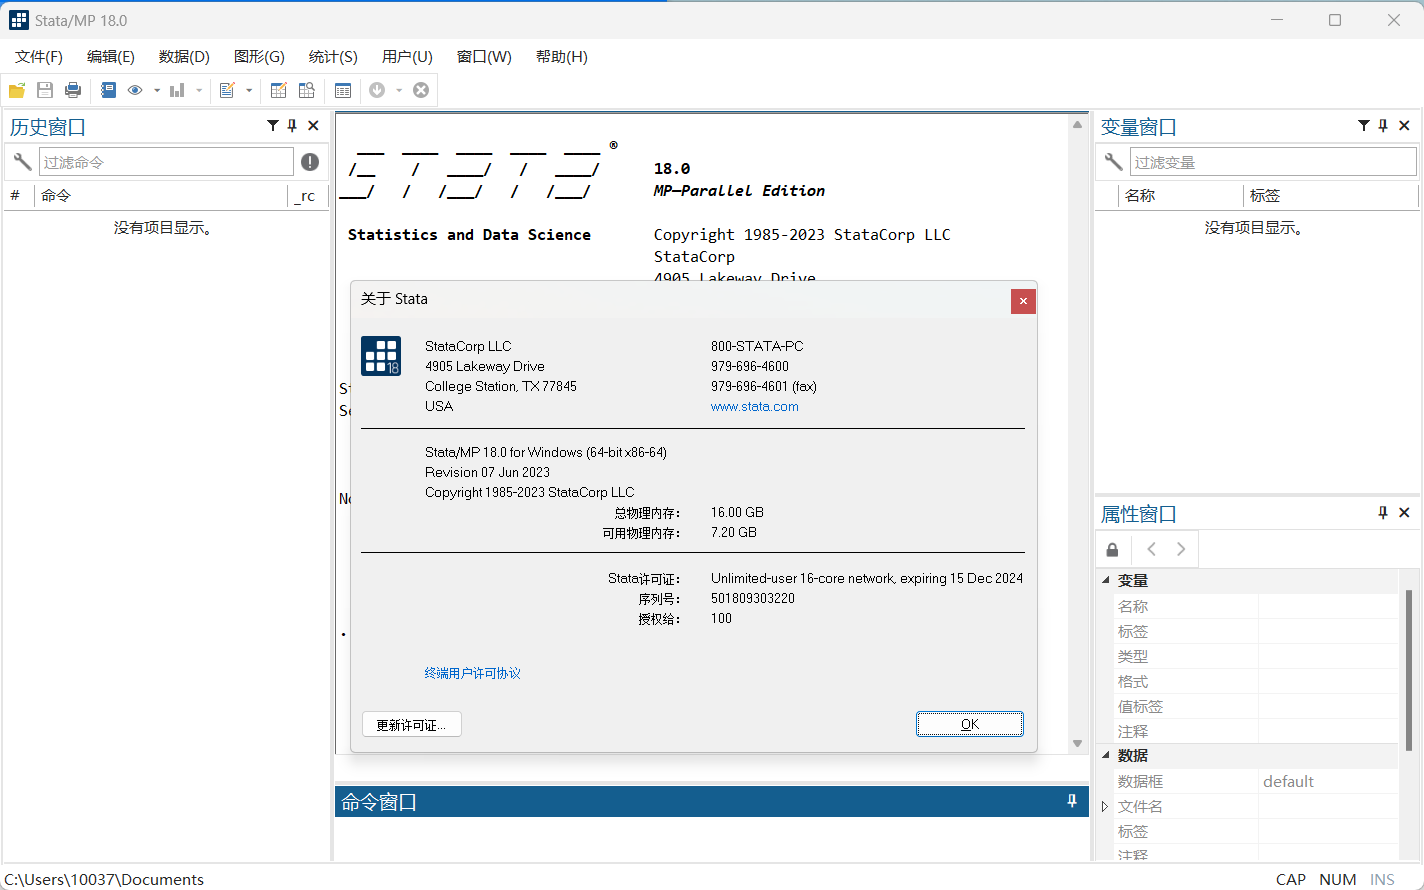This screenshot has width=1424, height=890.
Task: Click the CAP indicator in status bar
Action: [x=1291, y=879]
